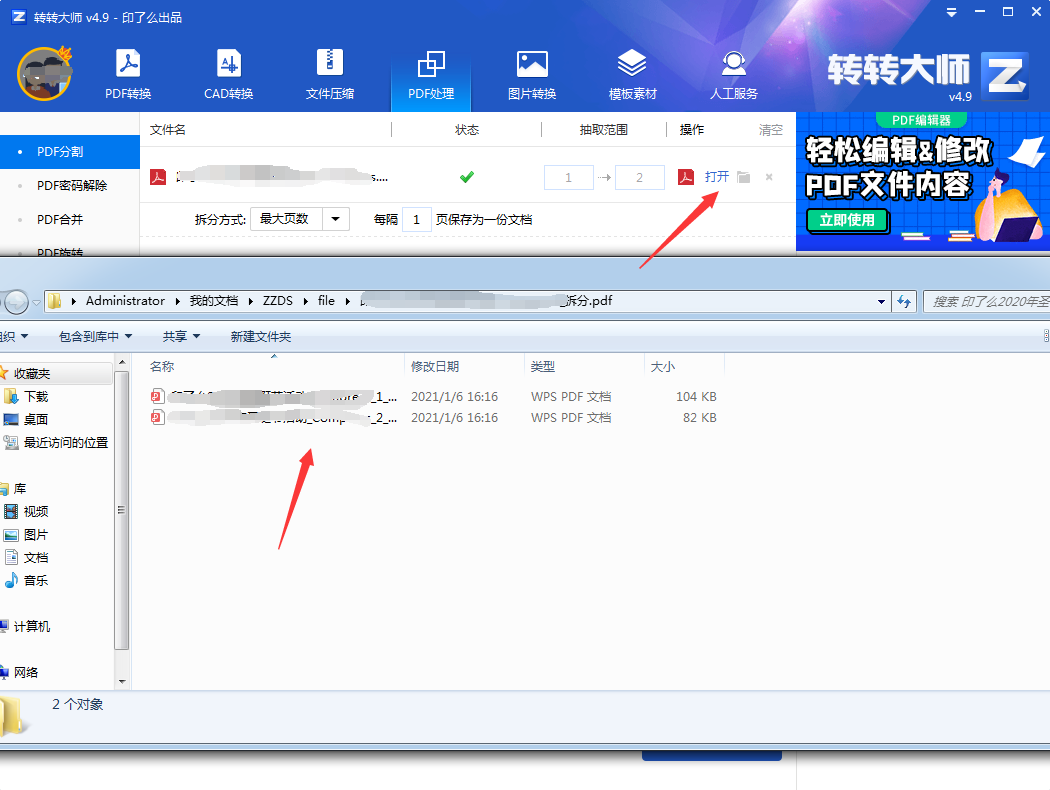The width and height of the screenshot is (1050, 790).
Task: Click 网络 in the navigation pane
Action: [x=25, y=672]
